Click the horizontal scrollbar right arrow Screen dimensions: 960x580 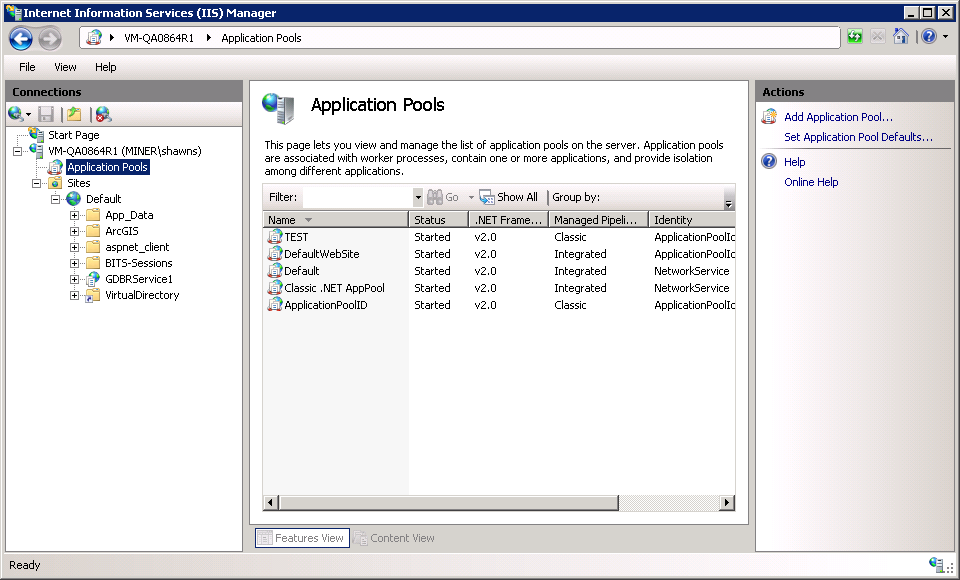coord(727,503)
